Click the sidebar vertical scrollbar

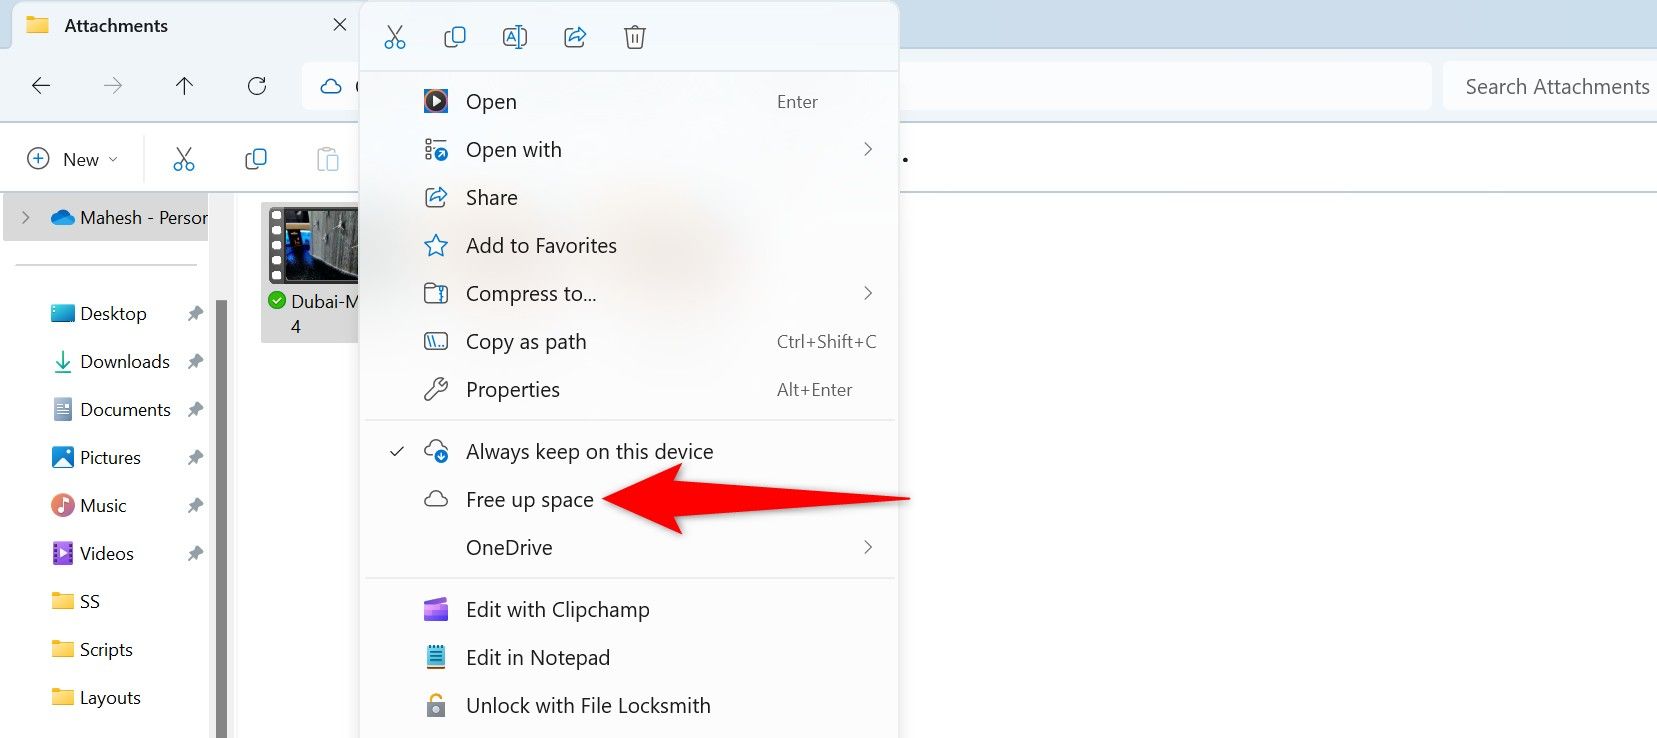pos(221,518)
